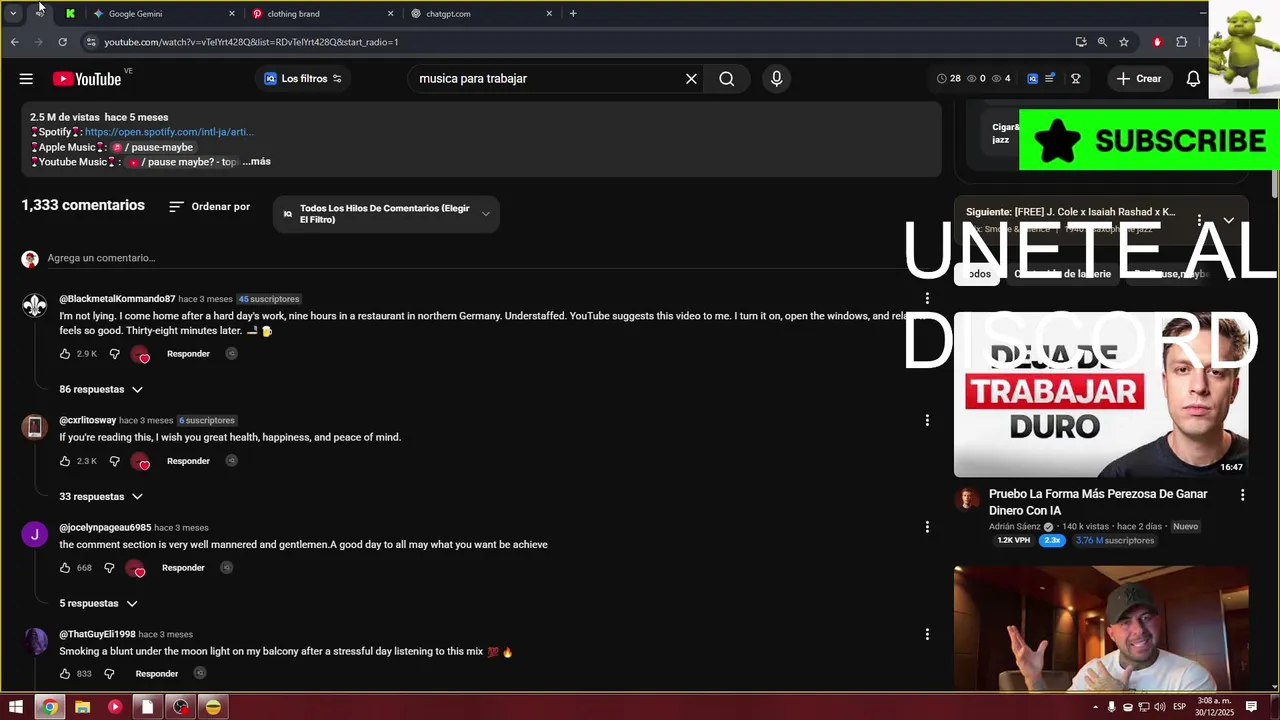The image size is (1280, 720).
Task: Run search with the magnifier button
Action: [727, 79]
